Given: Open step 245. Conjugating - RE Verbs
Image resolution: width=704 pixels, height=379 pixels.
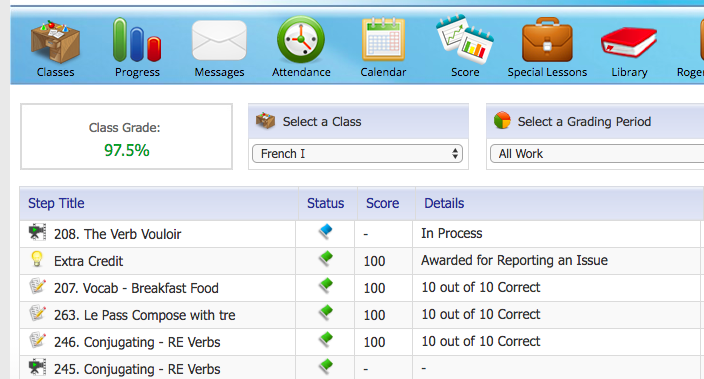Looking at the screenshot, I should pos(137,369).
